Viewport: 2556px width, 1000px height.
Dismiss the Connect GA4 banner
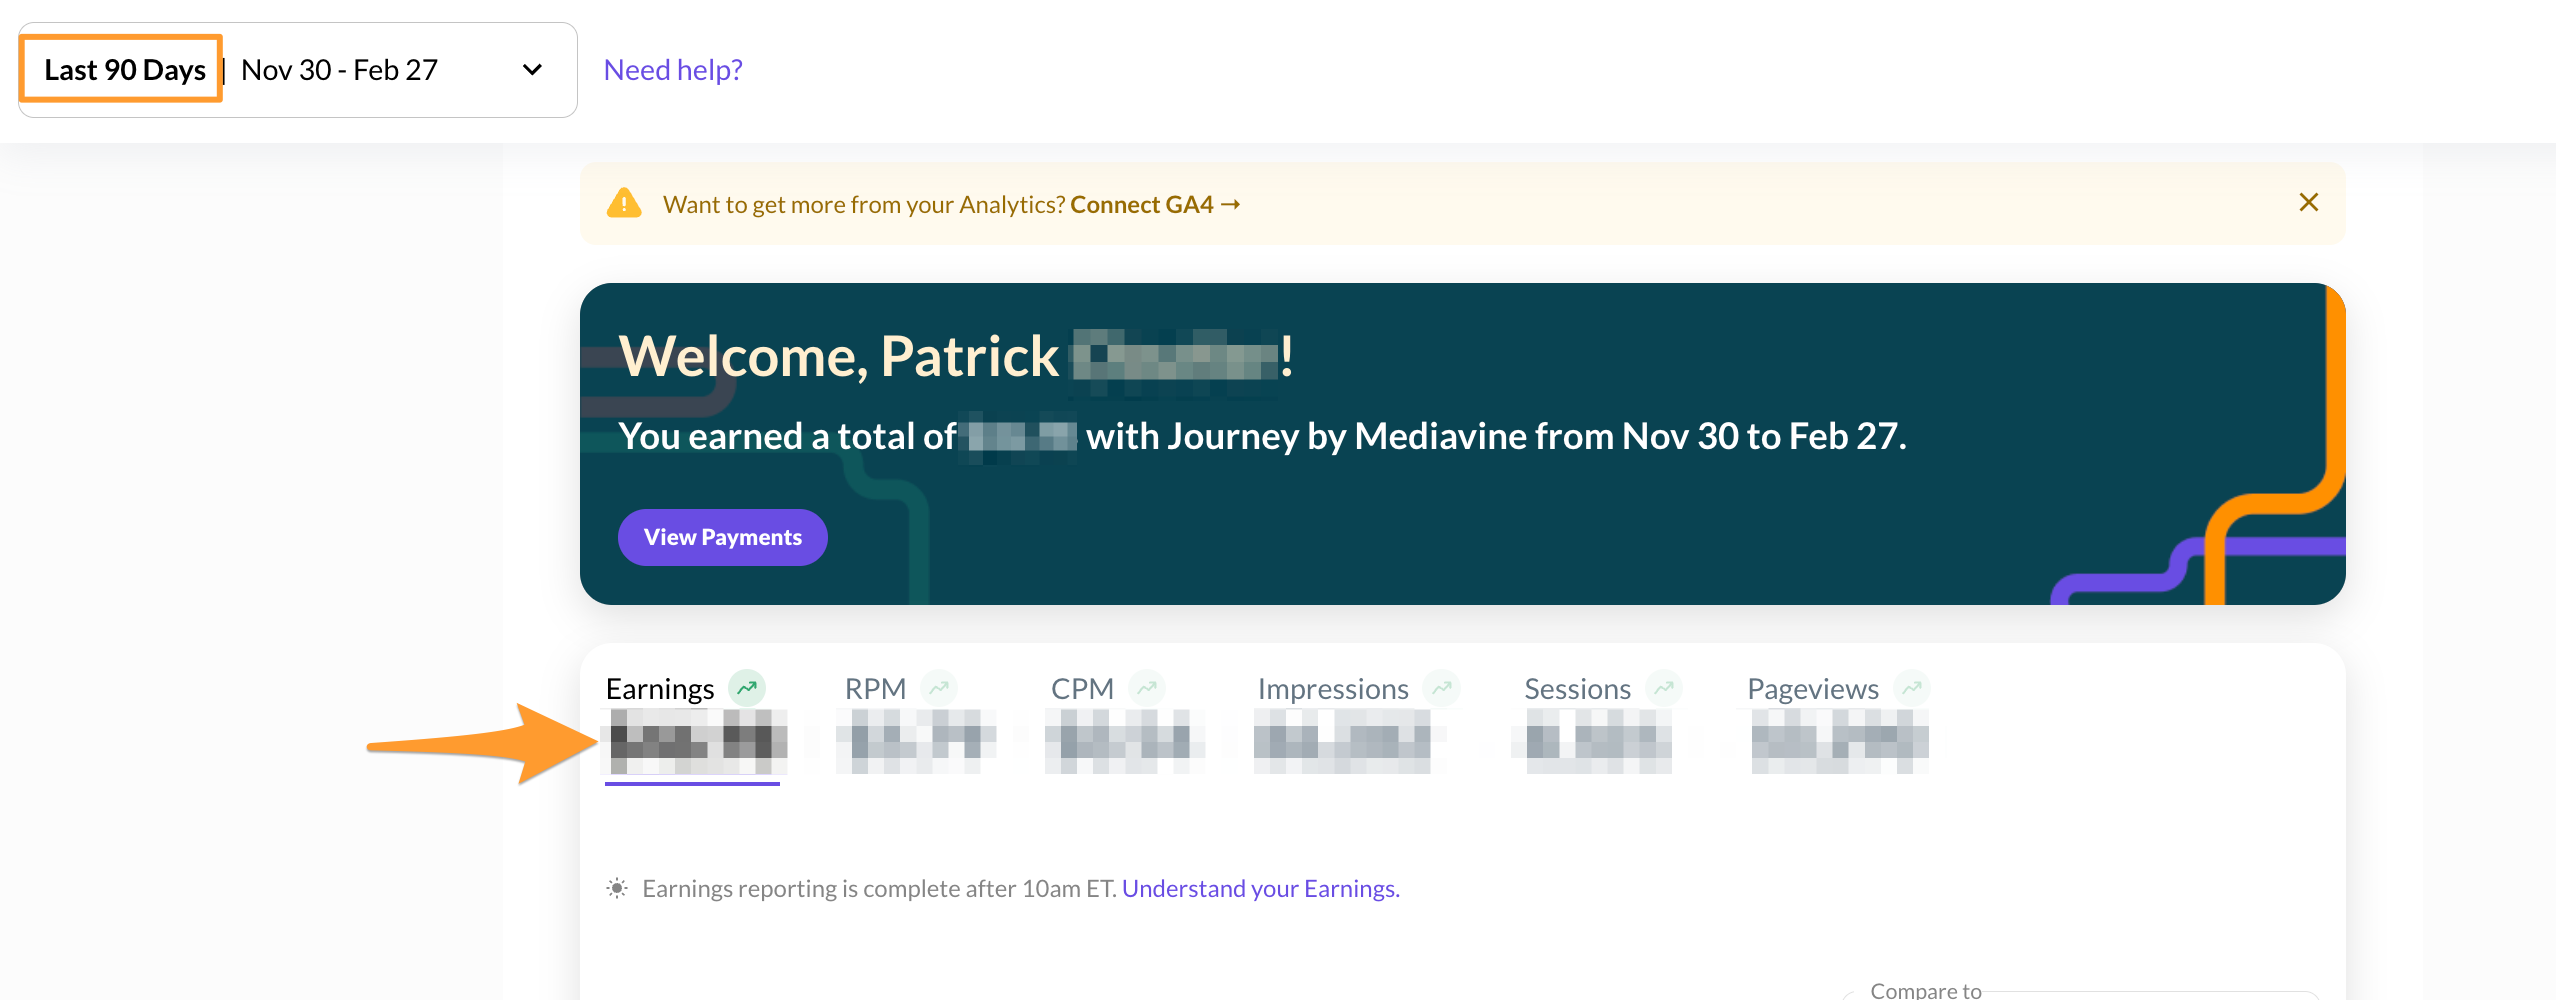pos(2308,203)
